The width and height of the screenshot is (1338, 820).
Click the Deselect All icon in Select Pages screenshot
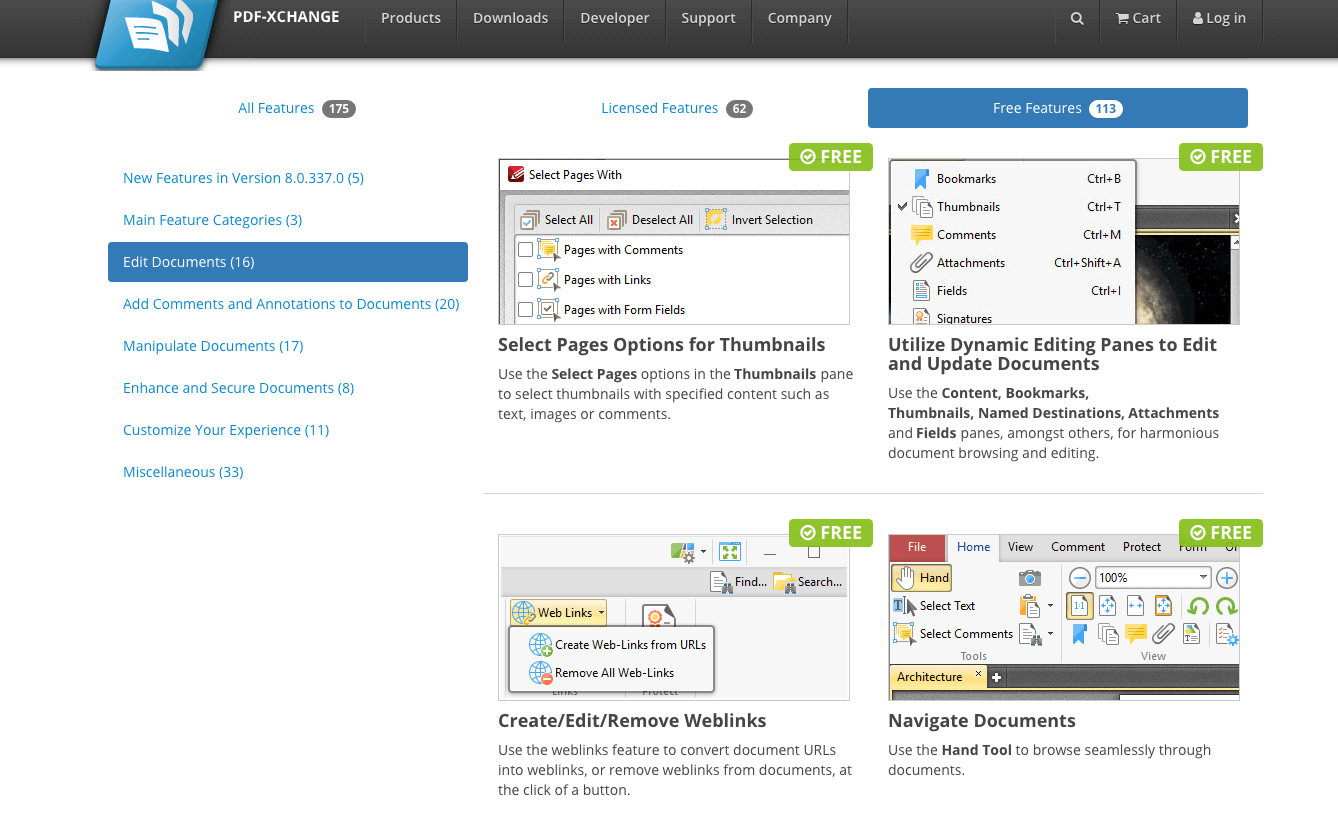(x=616, y=219)
